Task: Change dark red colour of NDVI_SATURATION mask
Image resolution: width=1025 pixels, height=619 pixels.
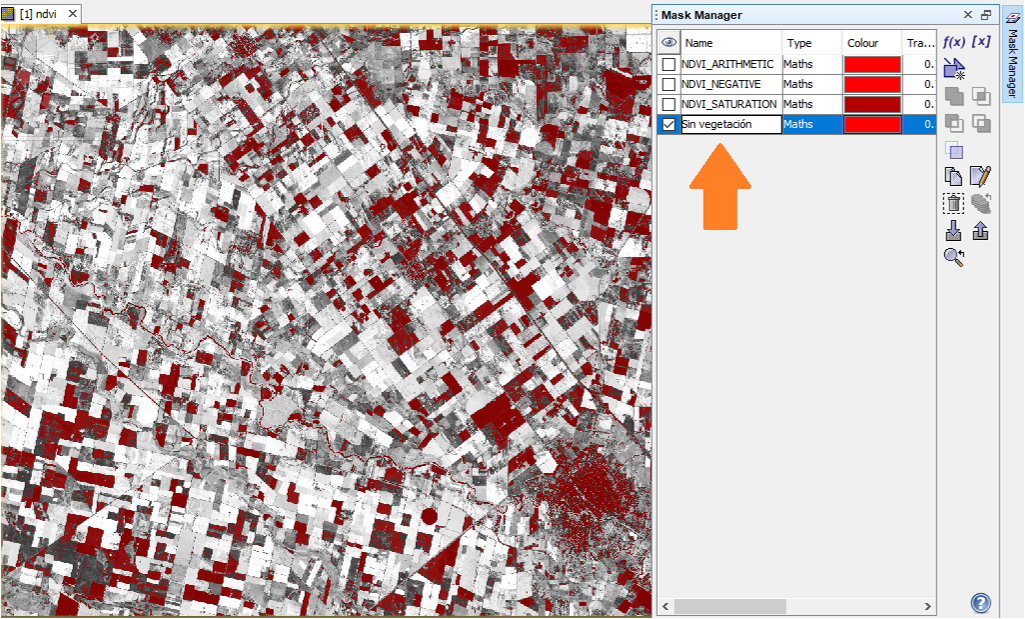Action: point(872,104)
